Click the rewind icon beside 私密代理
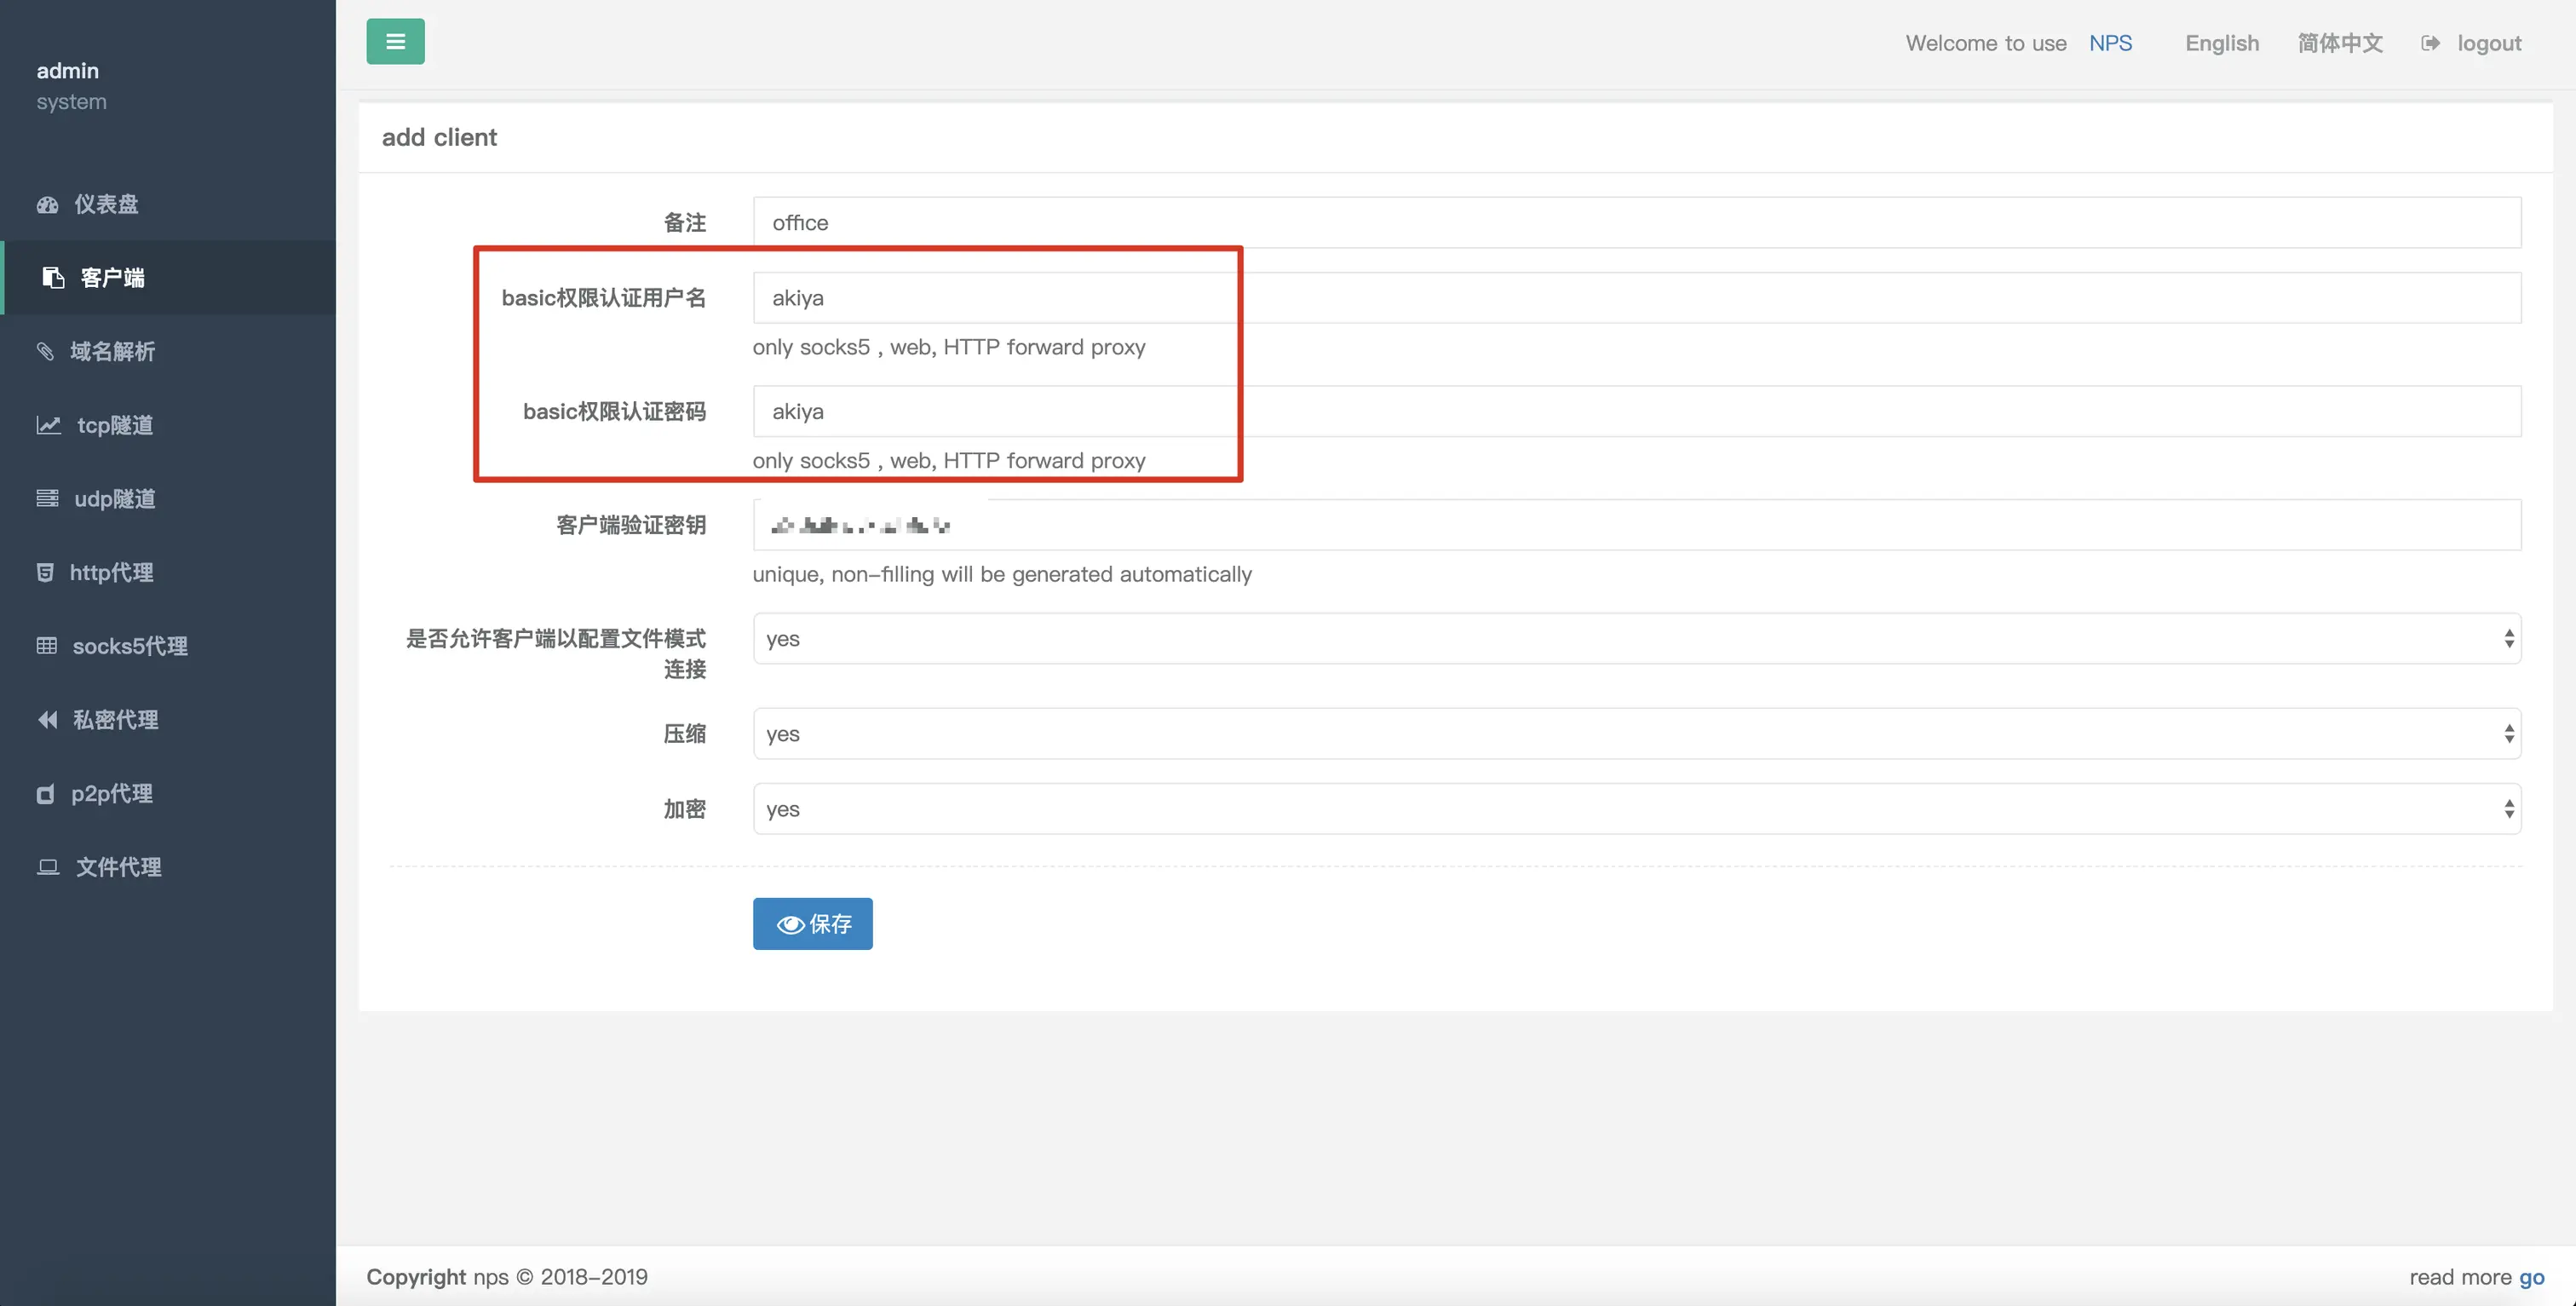 tap(47, 720)
